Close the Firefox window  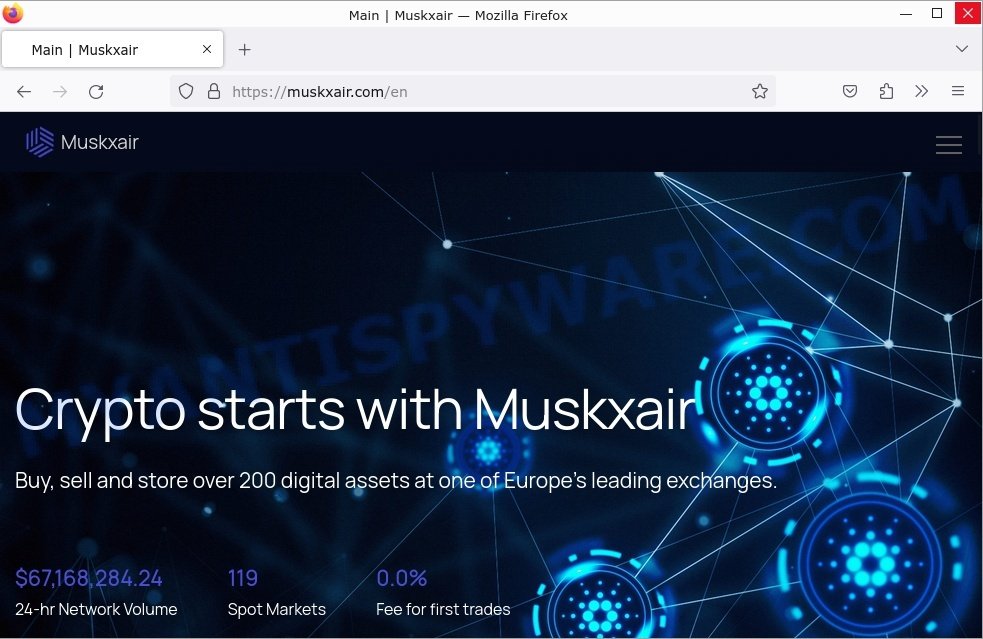click(x=968, y=13)
